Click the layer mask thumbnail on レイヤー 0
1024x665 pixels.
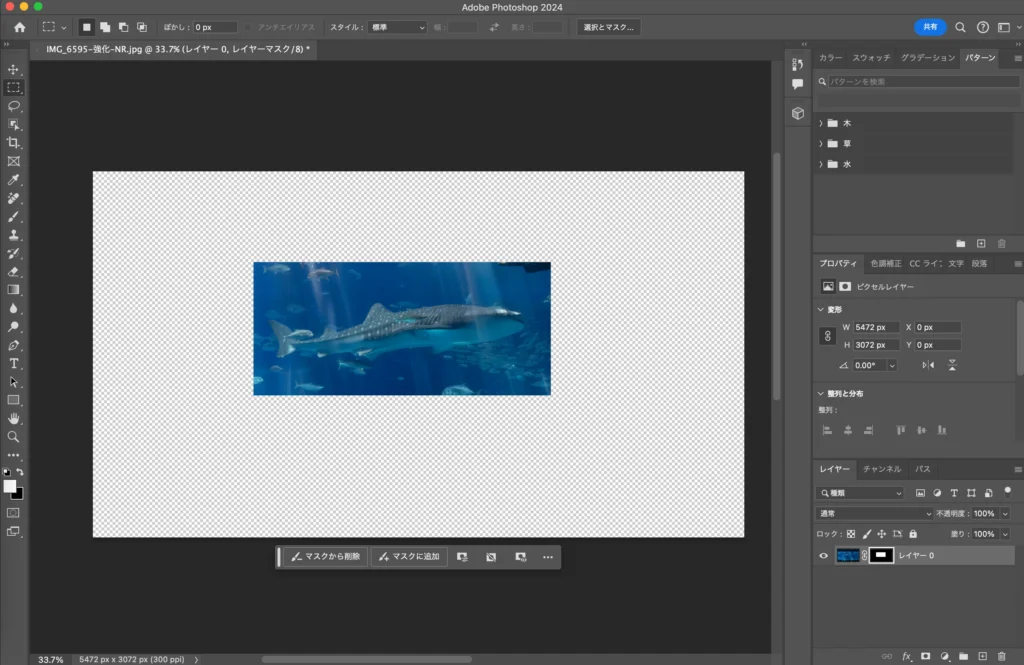tap(881, 555)
